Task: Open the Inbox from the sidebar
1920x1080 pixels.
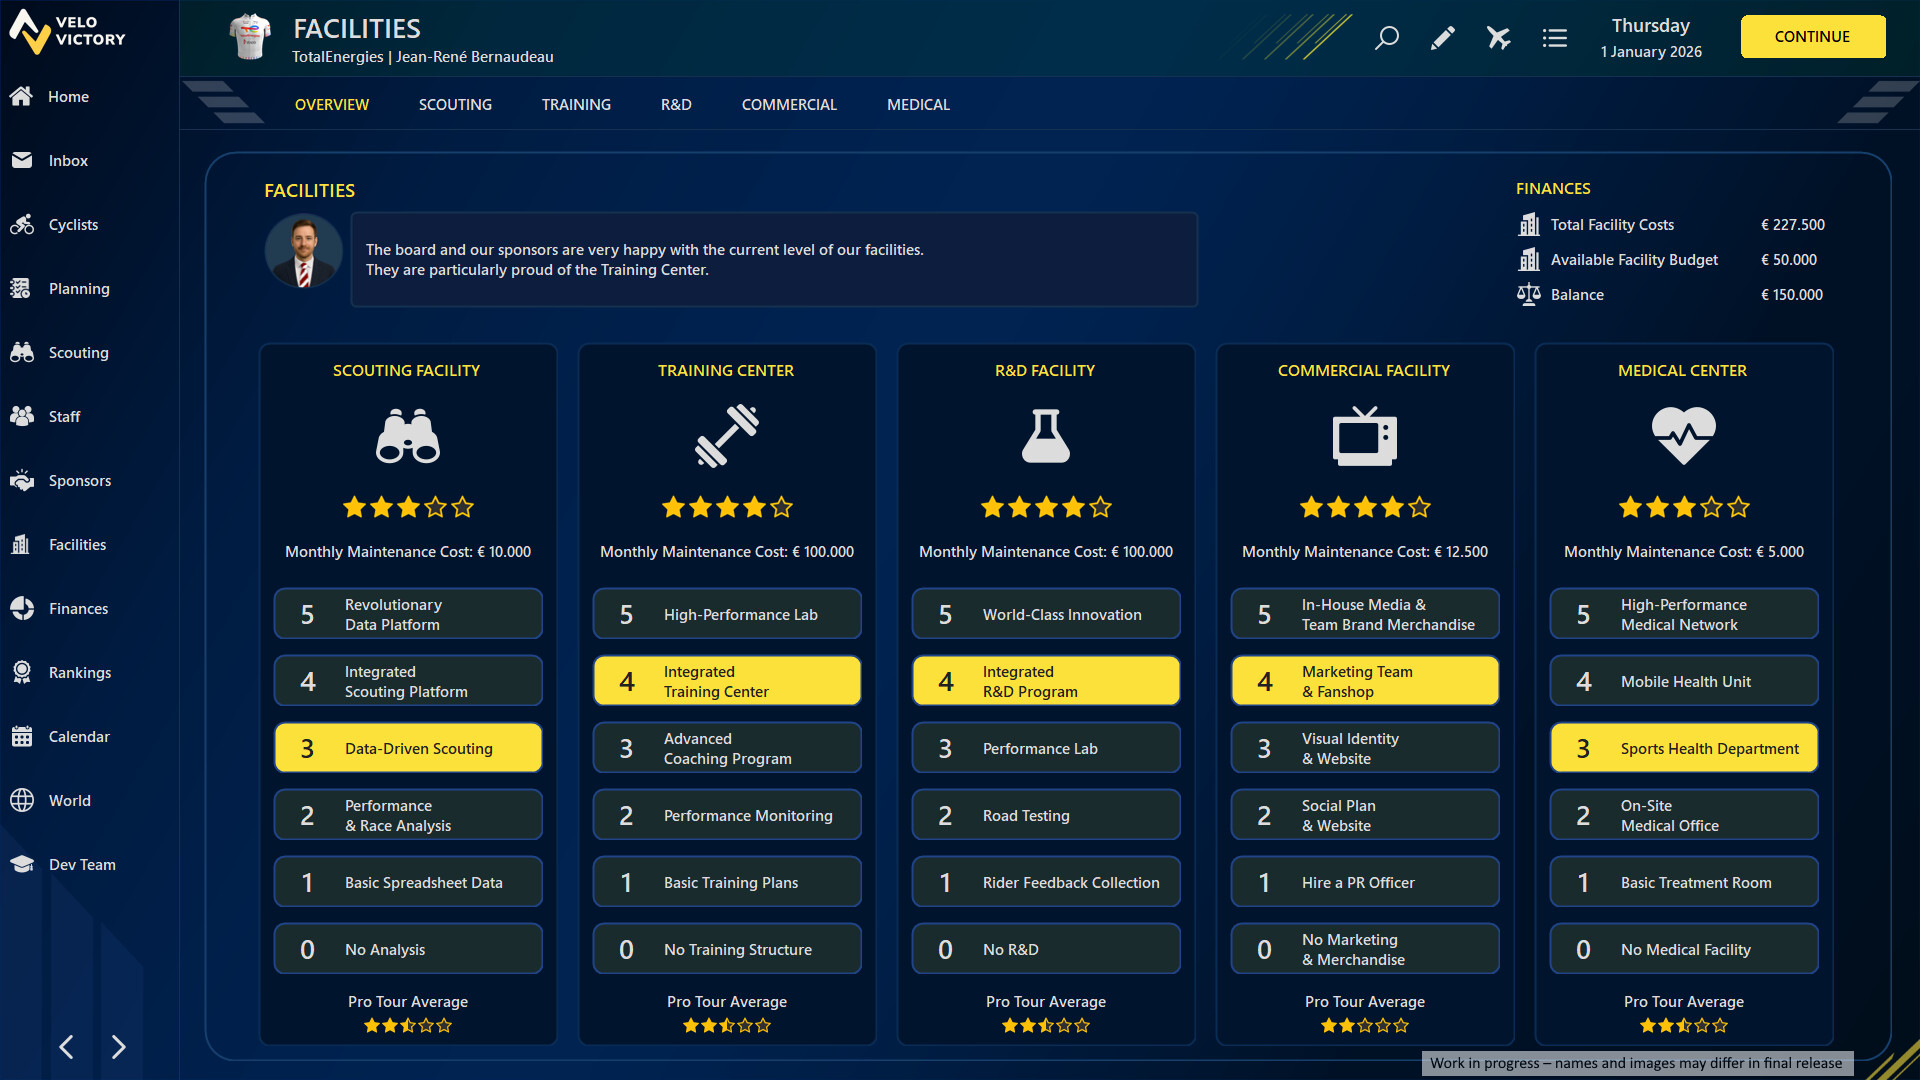Action: click(x=24, y=160)
